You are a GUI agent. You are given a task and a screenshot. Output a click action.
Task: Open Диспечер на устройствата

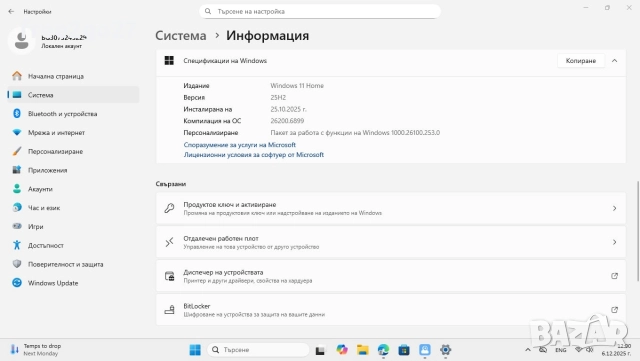point(391,276)
